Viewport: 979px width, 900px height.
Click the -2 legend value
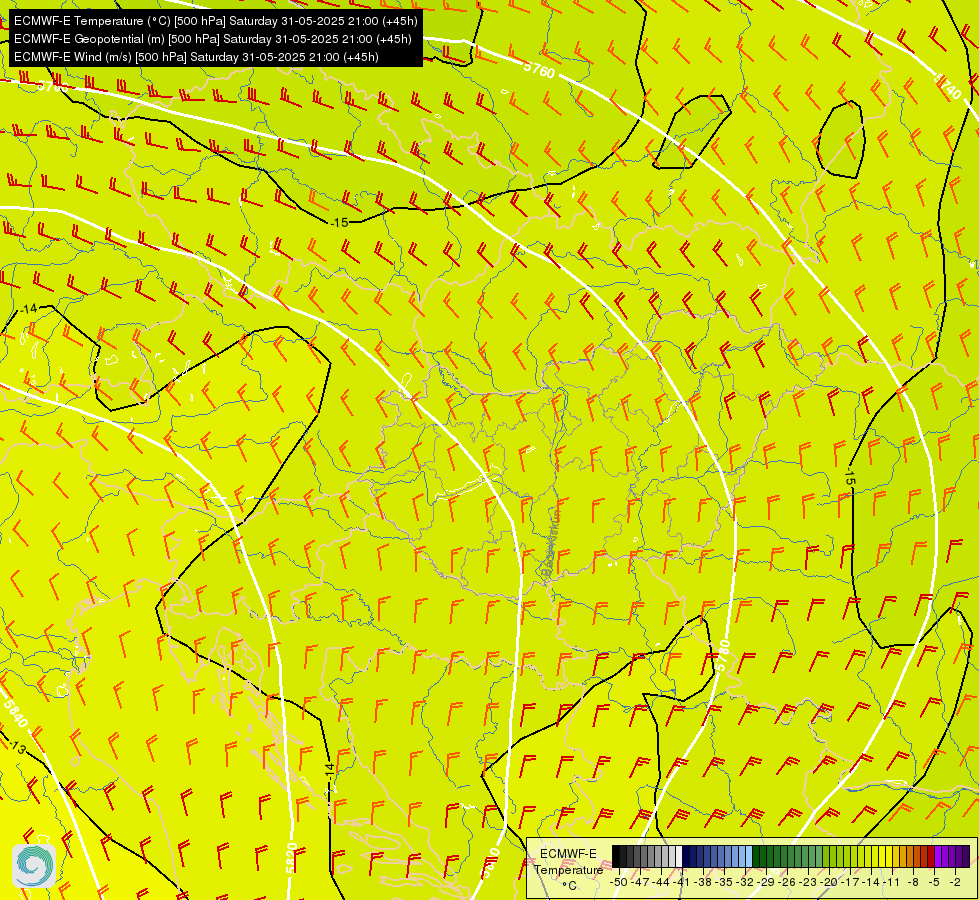[x=955, y=882]
